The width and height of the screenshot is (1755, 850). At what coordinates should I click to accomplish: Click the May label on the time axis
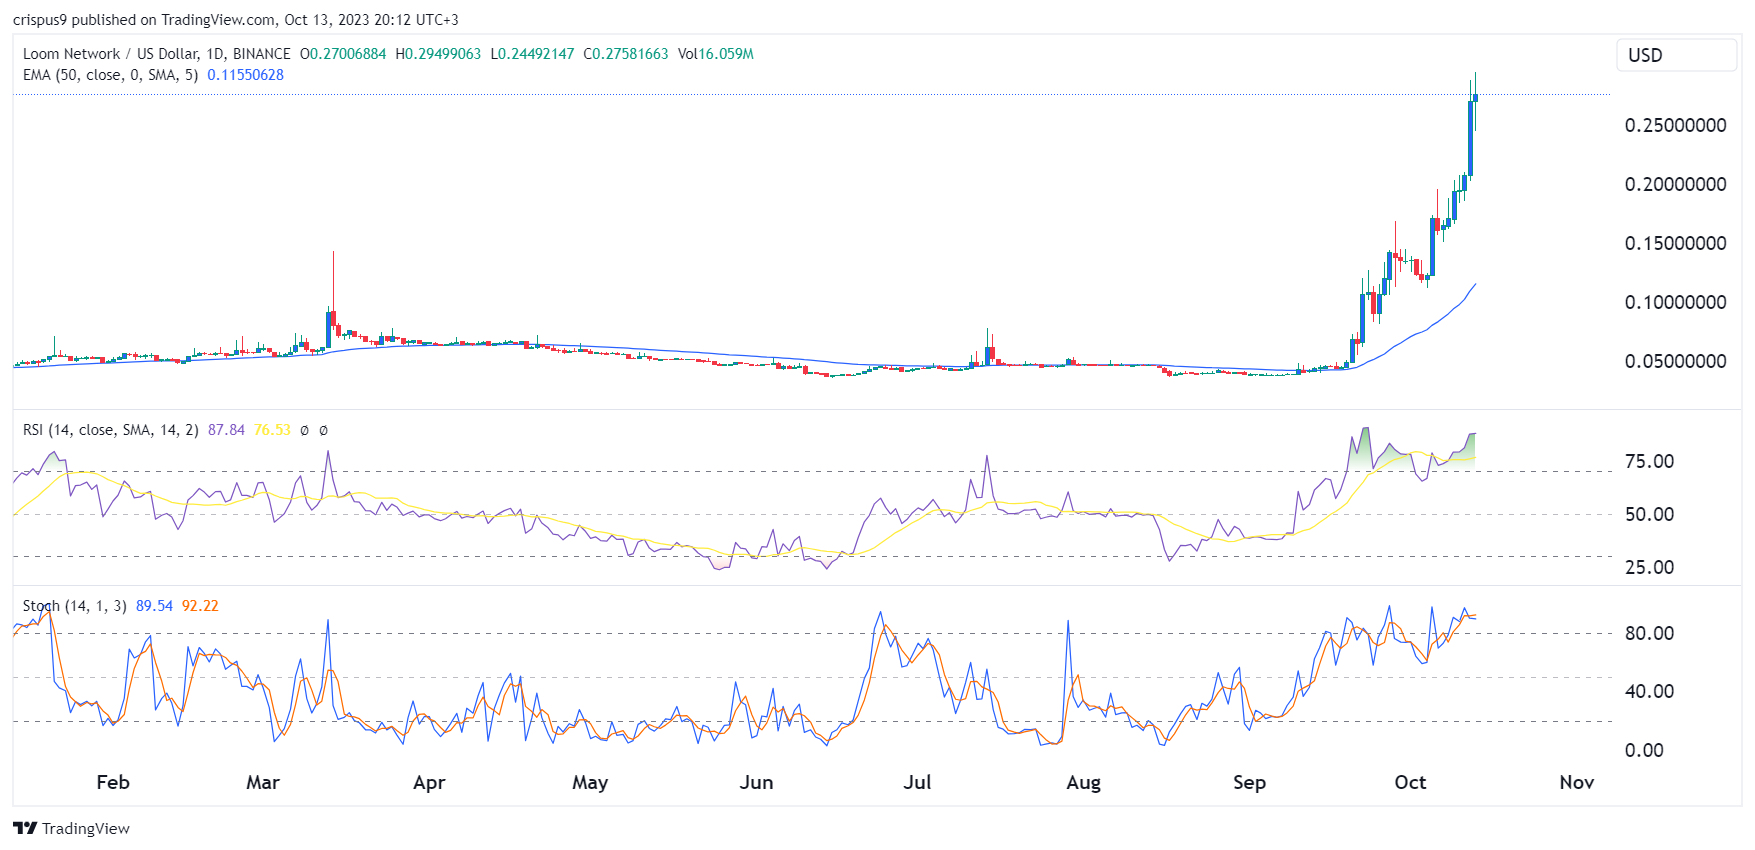[590, 782]
